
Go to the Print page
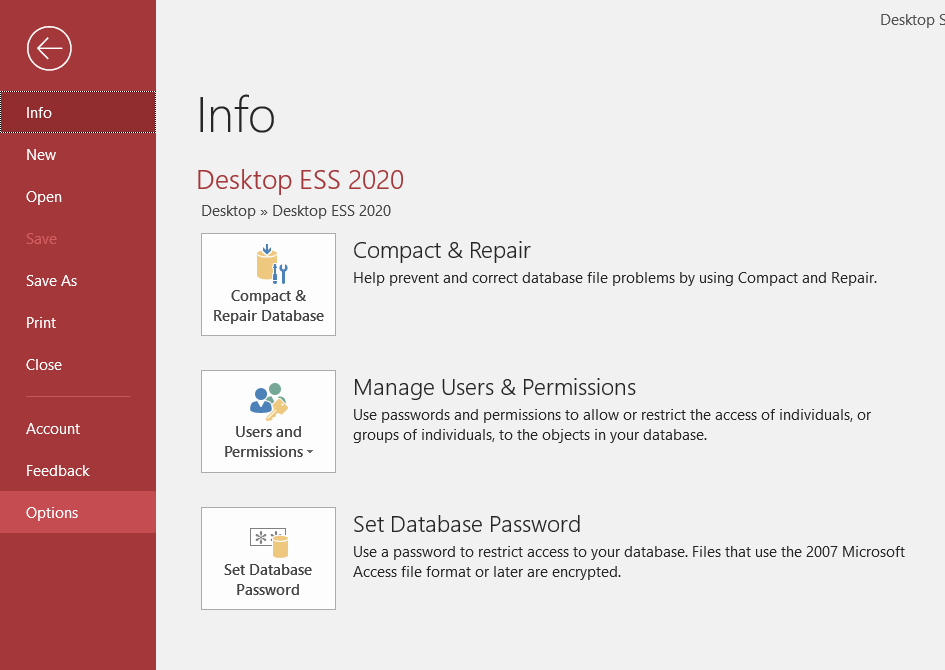pos(41,323)
